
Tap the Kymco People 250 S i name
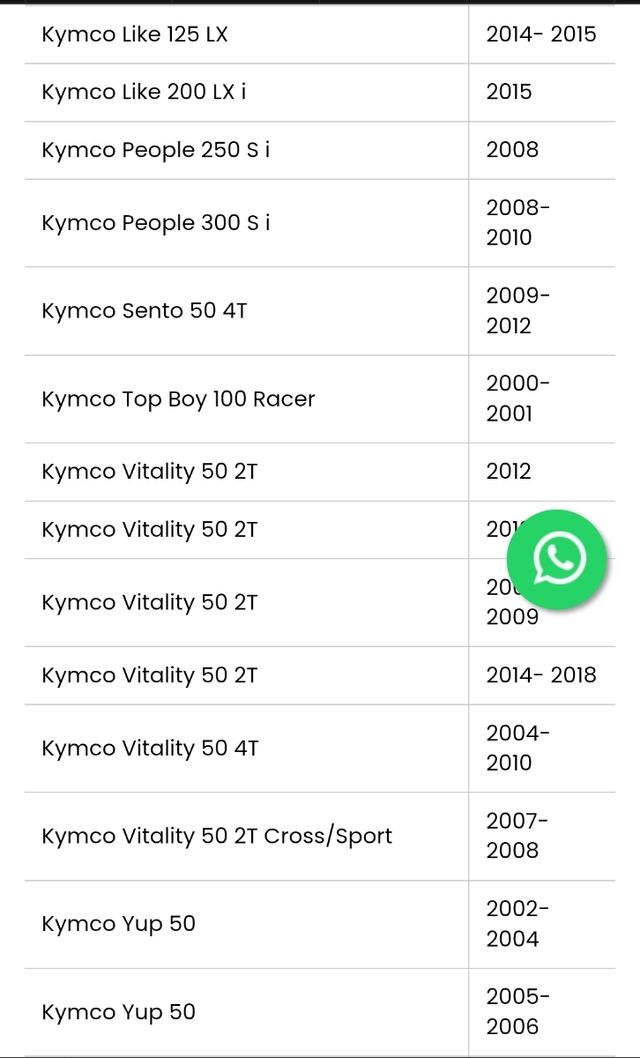point(156,150)
